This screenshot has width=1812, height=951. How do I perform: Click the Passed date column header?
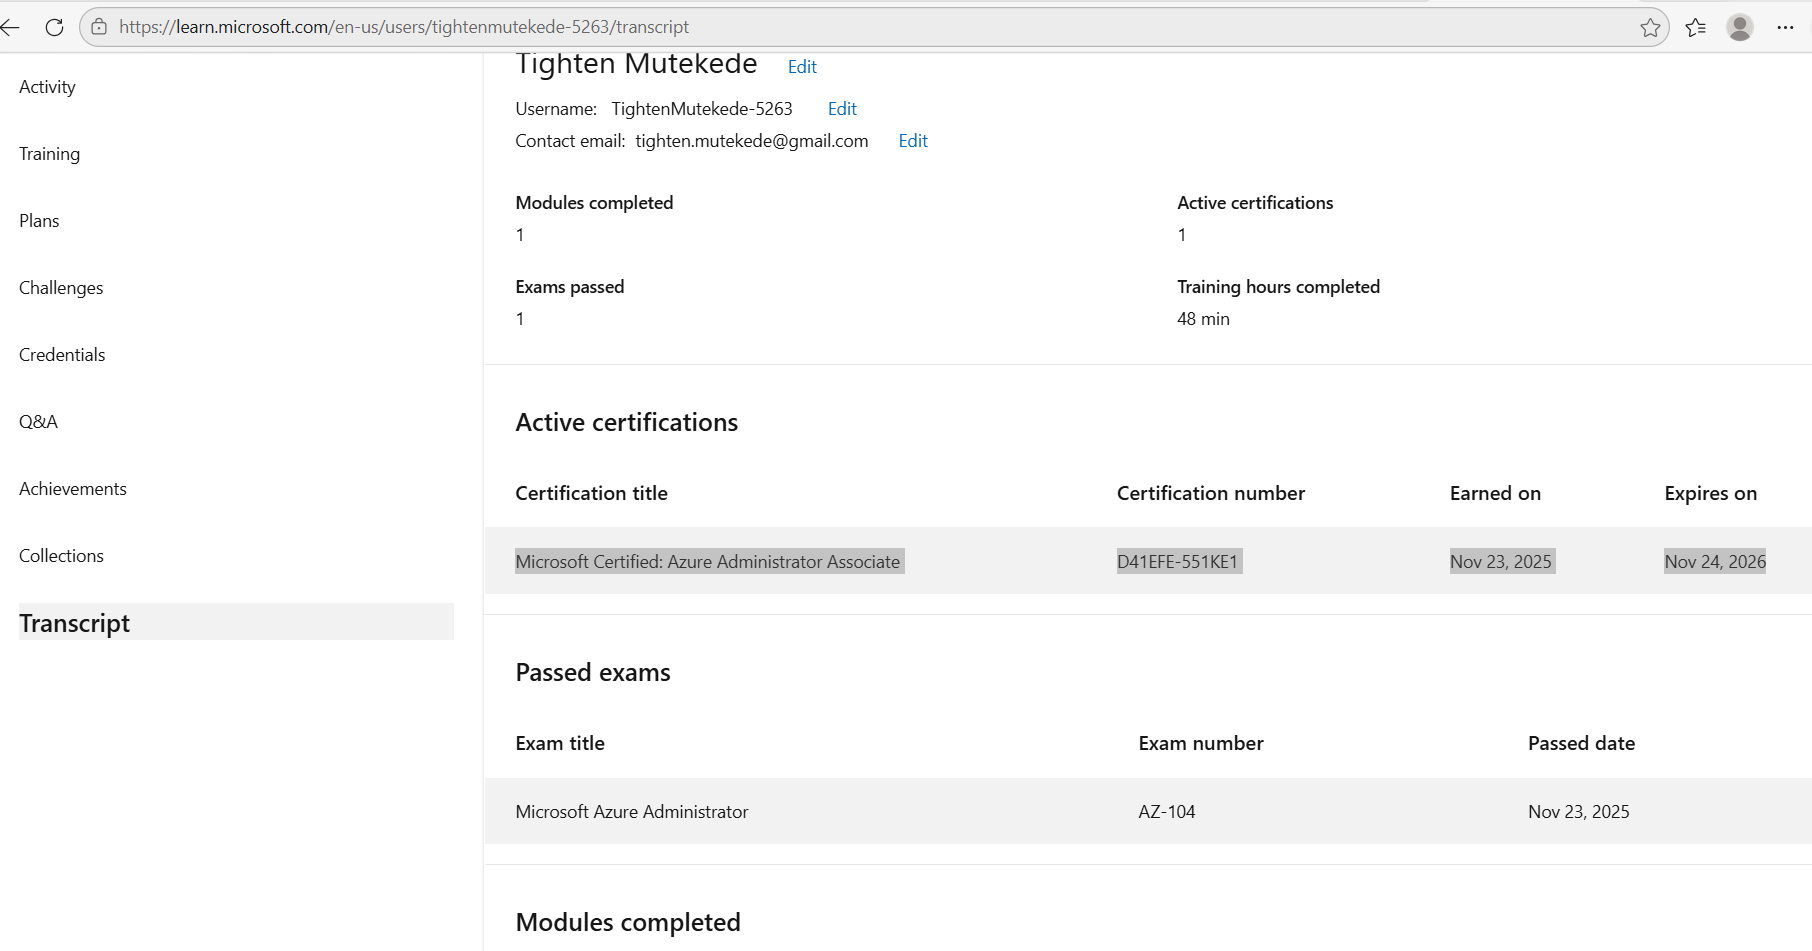1581,743
